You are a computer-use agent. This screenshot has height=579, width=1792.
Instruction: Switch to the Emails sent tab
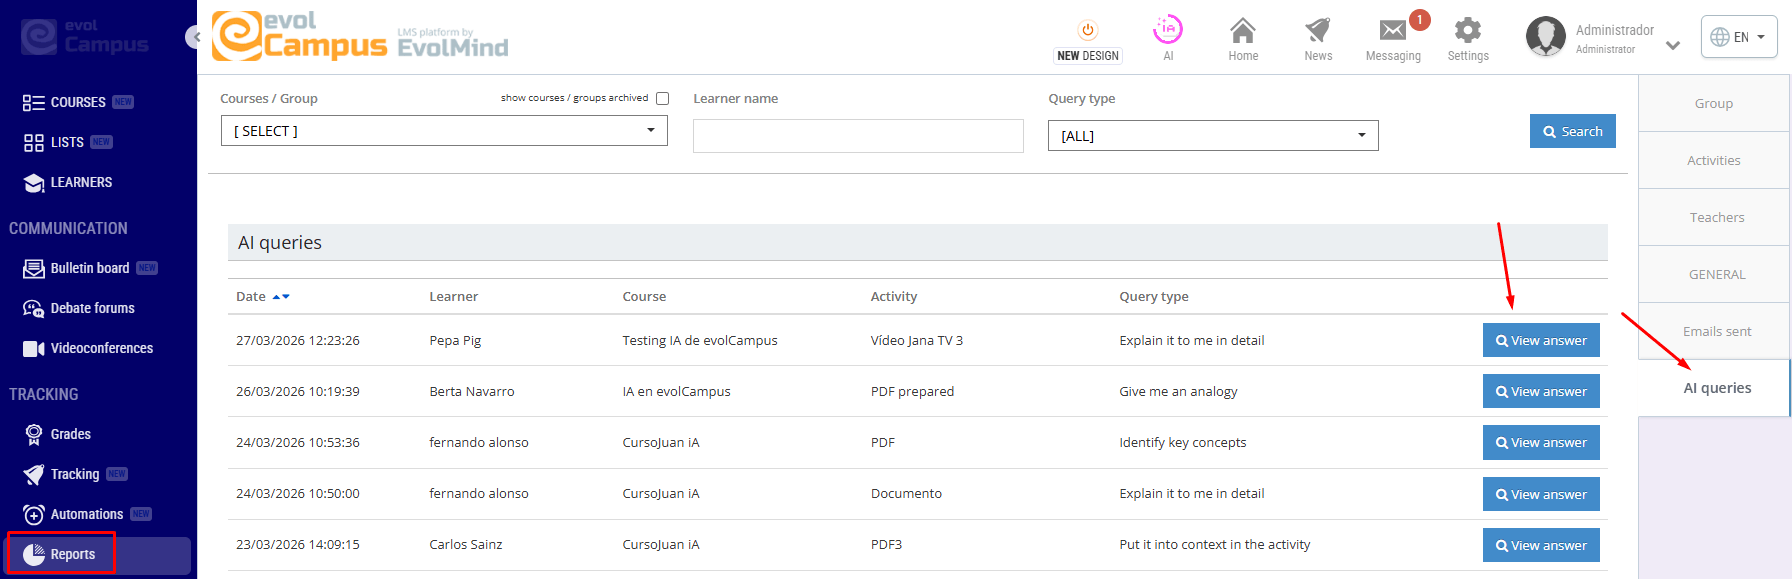click(1716, 331)
